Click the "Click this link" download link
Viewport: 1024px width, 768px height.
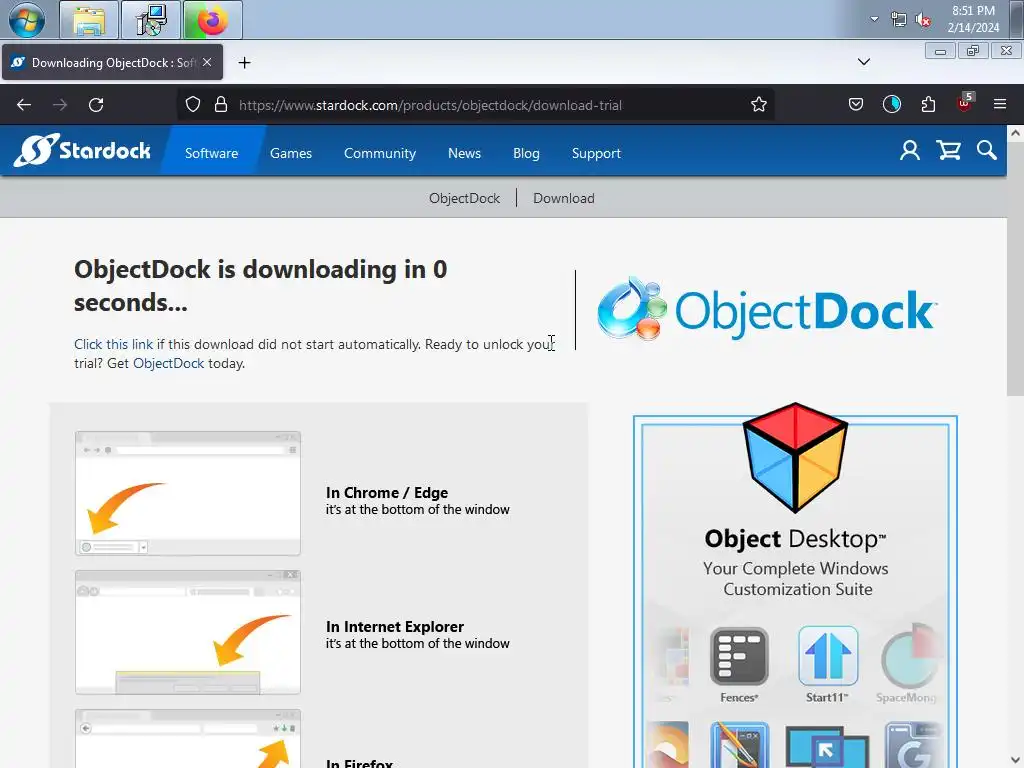pyautogui.click(x=113, y=344)
